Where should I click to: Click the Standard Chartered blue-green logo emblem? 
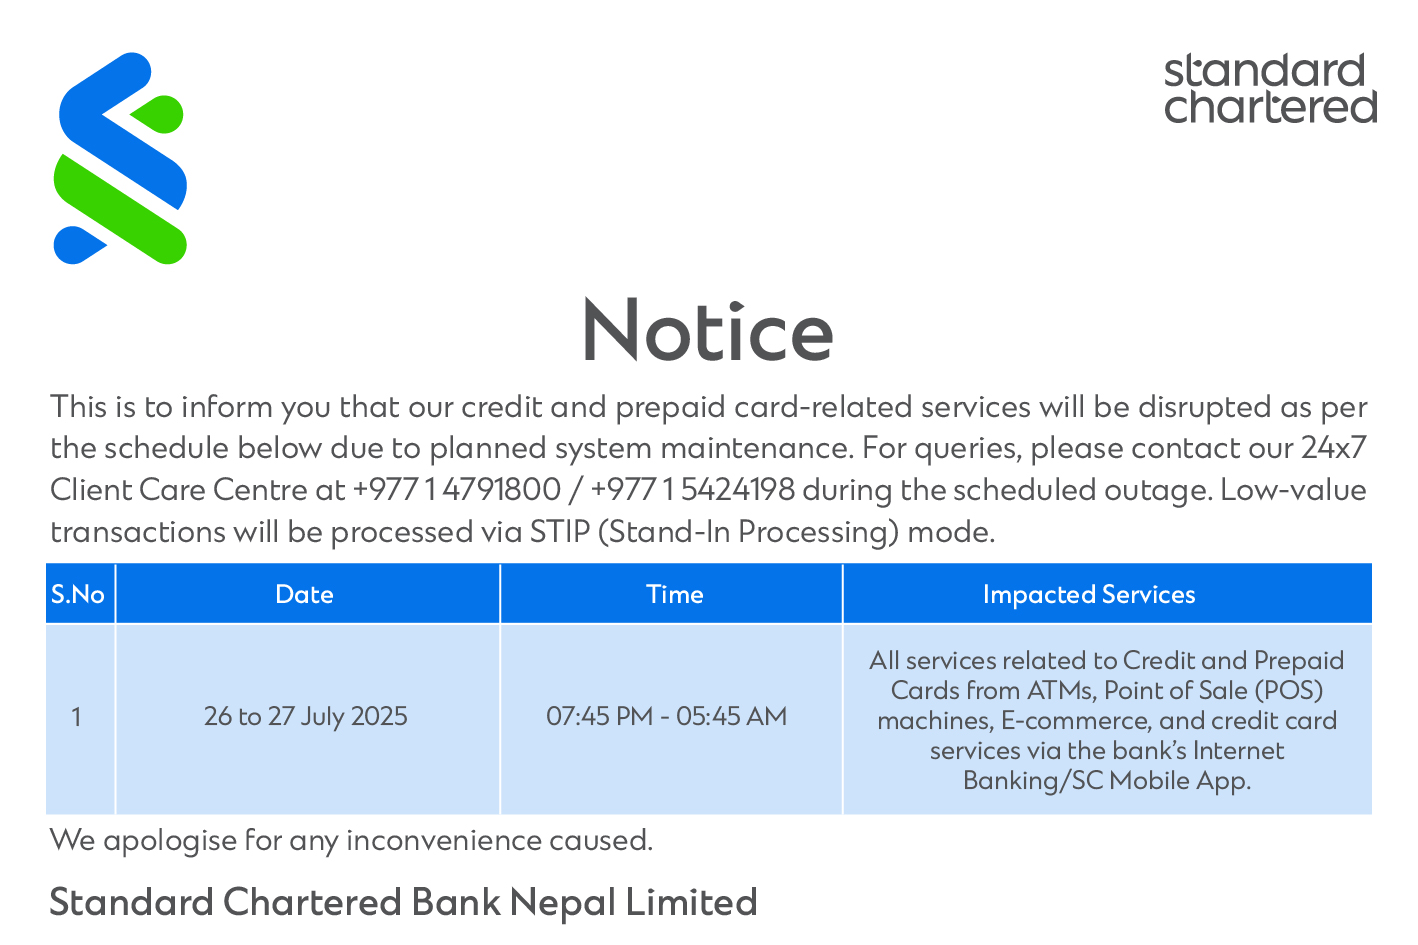coord(120,158)
